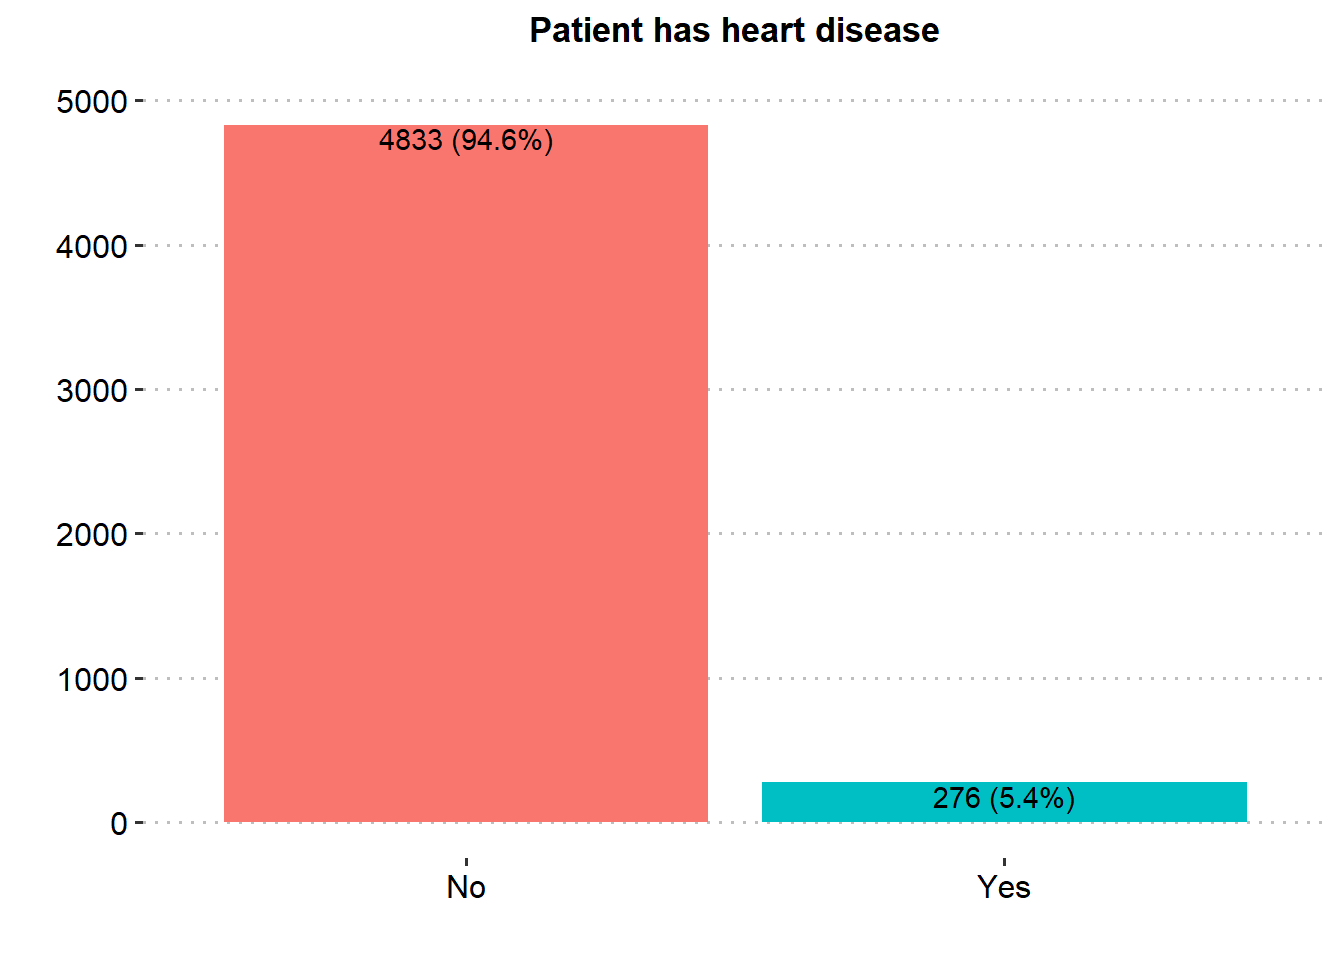Click the y-axis tick mark beside 2000
Image resolution: width=1344 pixels, height=960 pixels.
pyautogui.click(x=140, y=534)
